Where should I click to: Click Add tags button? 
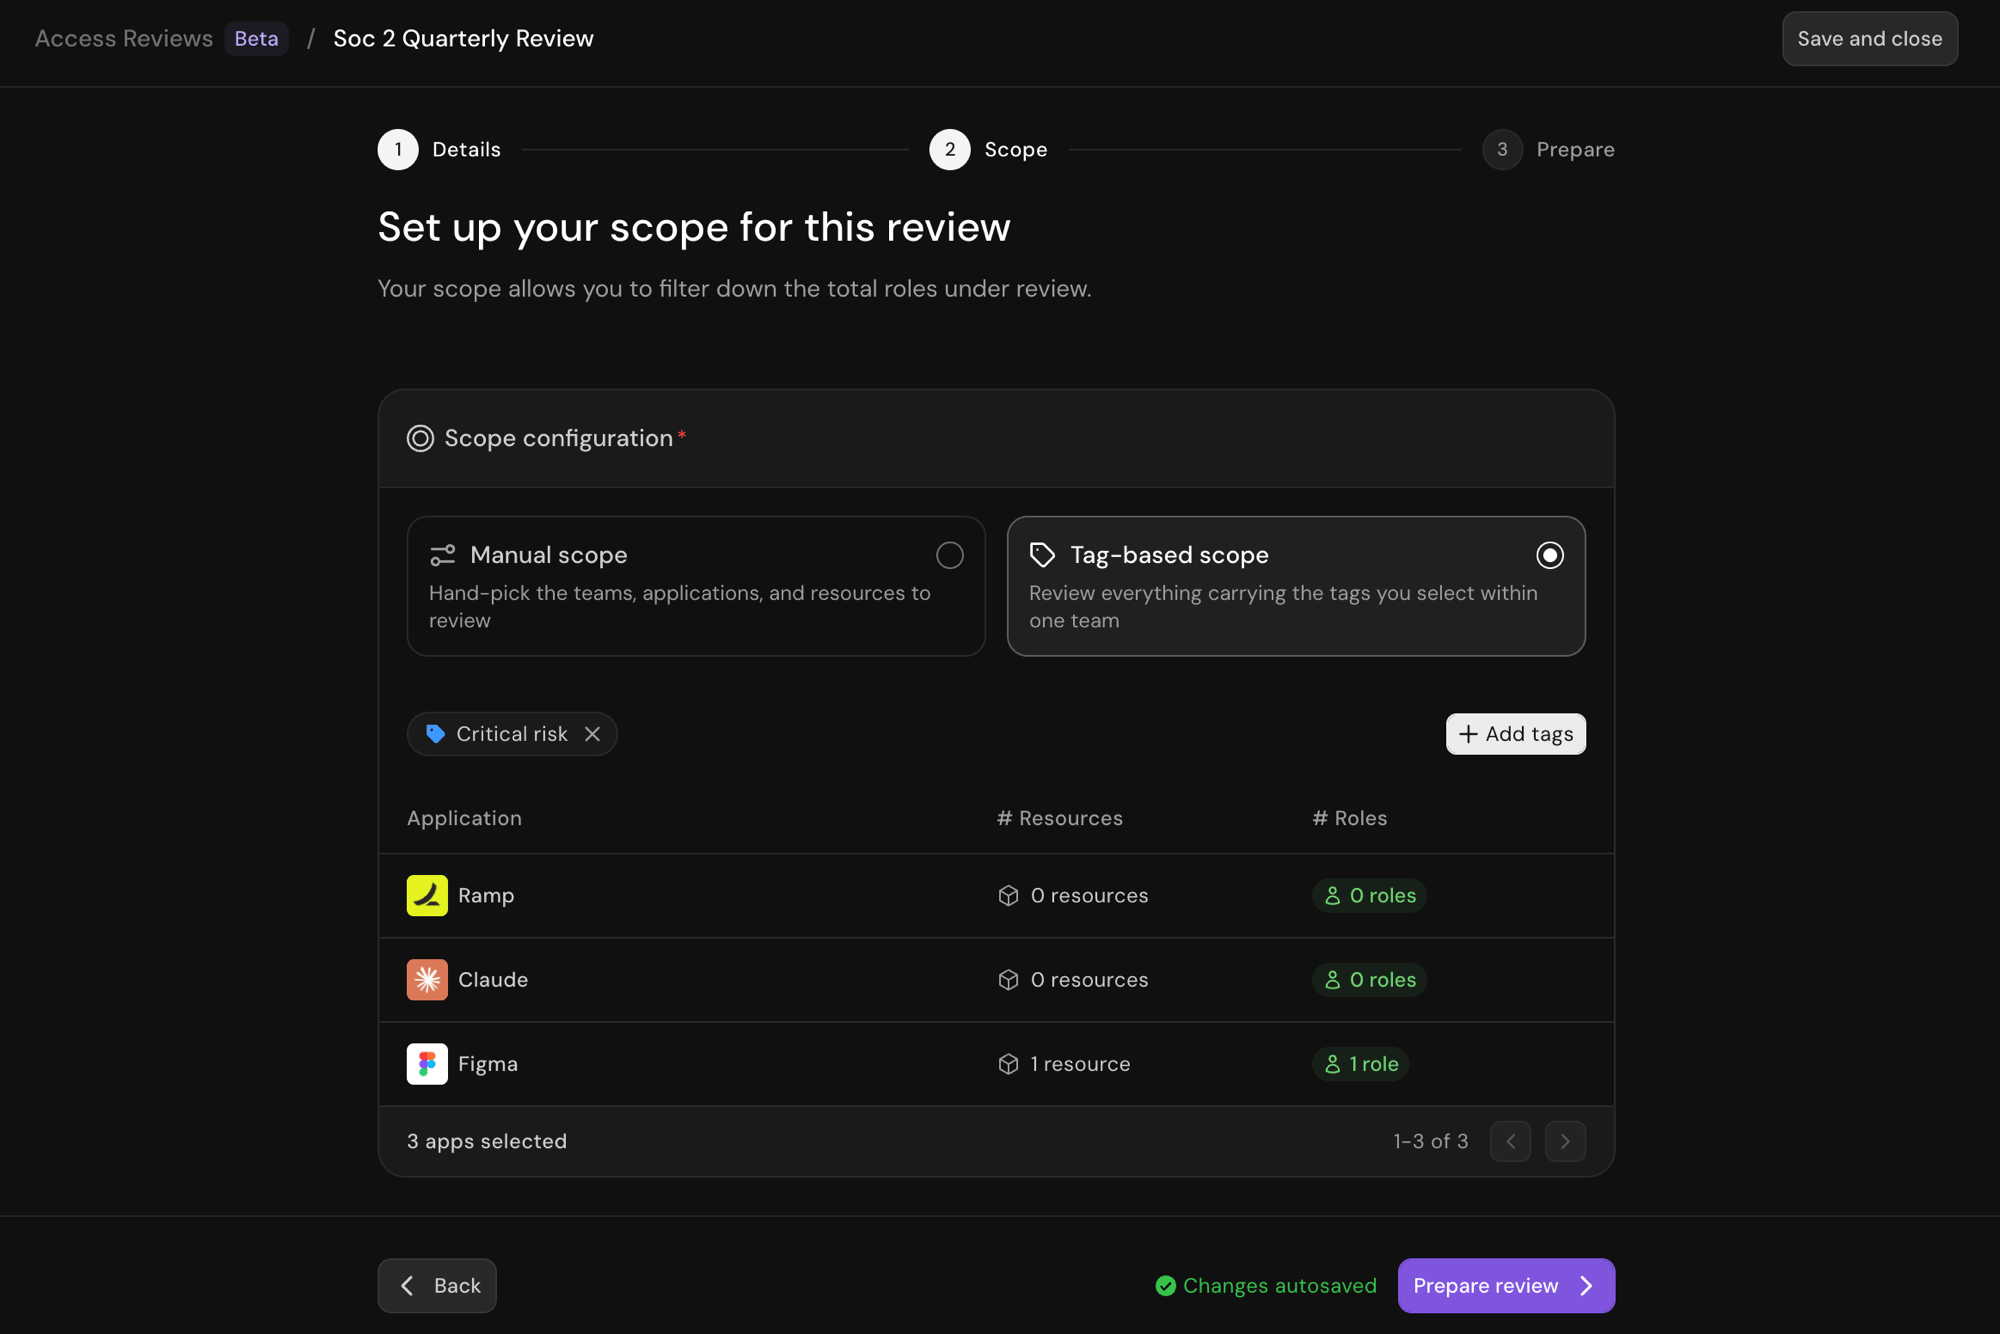(x=1515, y=734)
